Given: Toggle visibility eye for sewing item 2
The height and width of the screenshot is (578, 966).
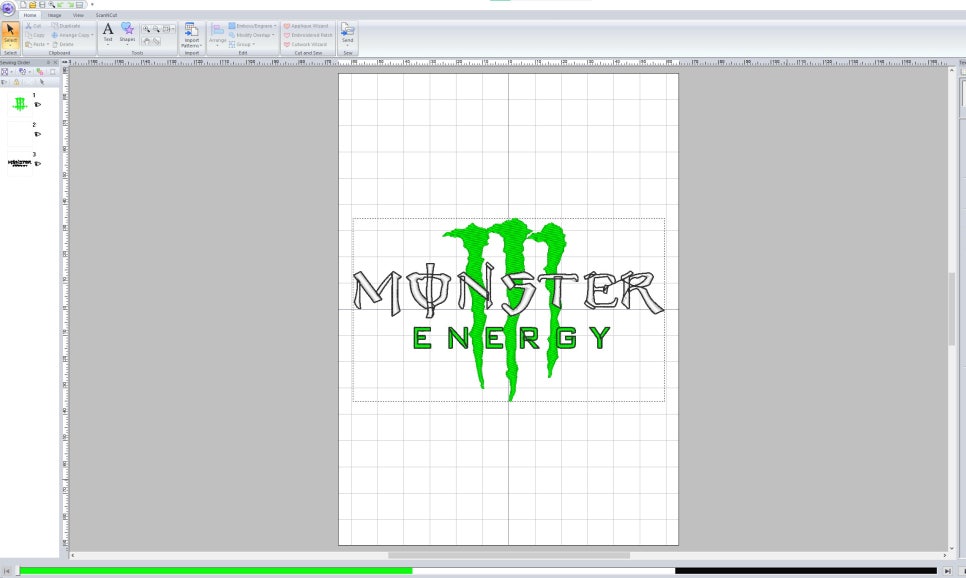Looking at the screenshot, I should [x=38, y=134].
